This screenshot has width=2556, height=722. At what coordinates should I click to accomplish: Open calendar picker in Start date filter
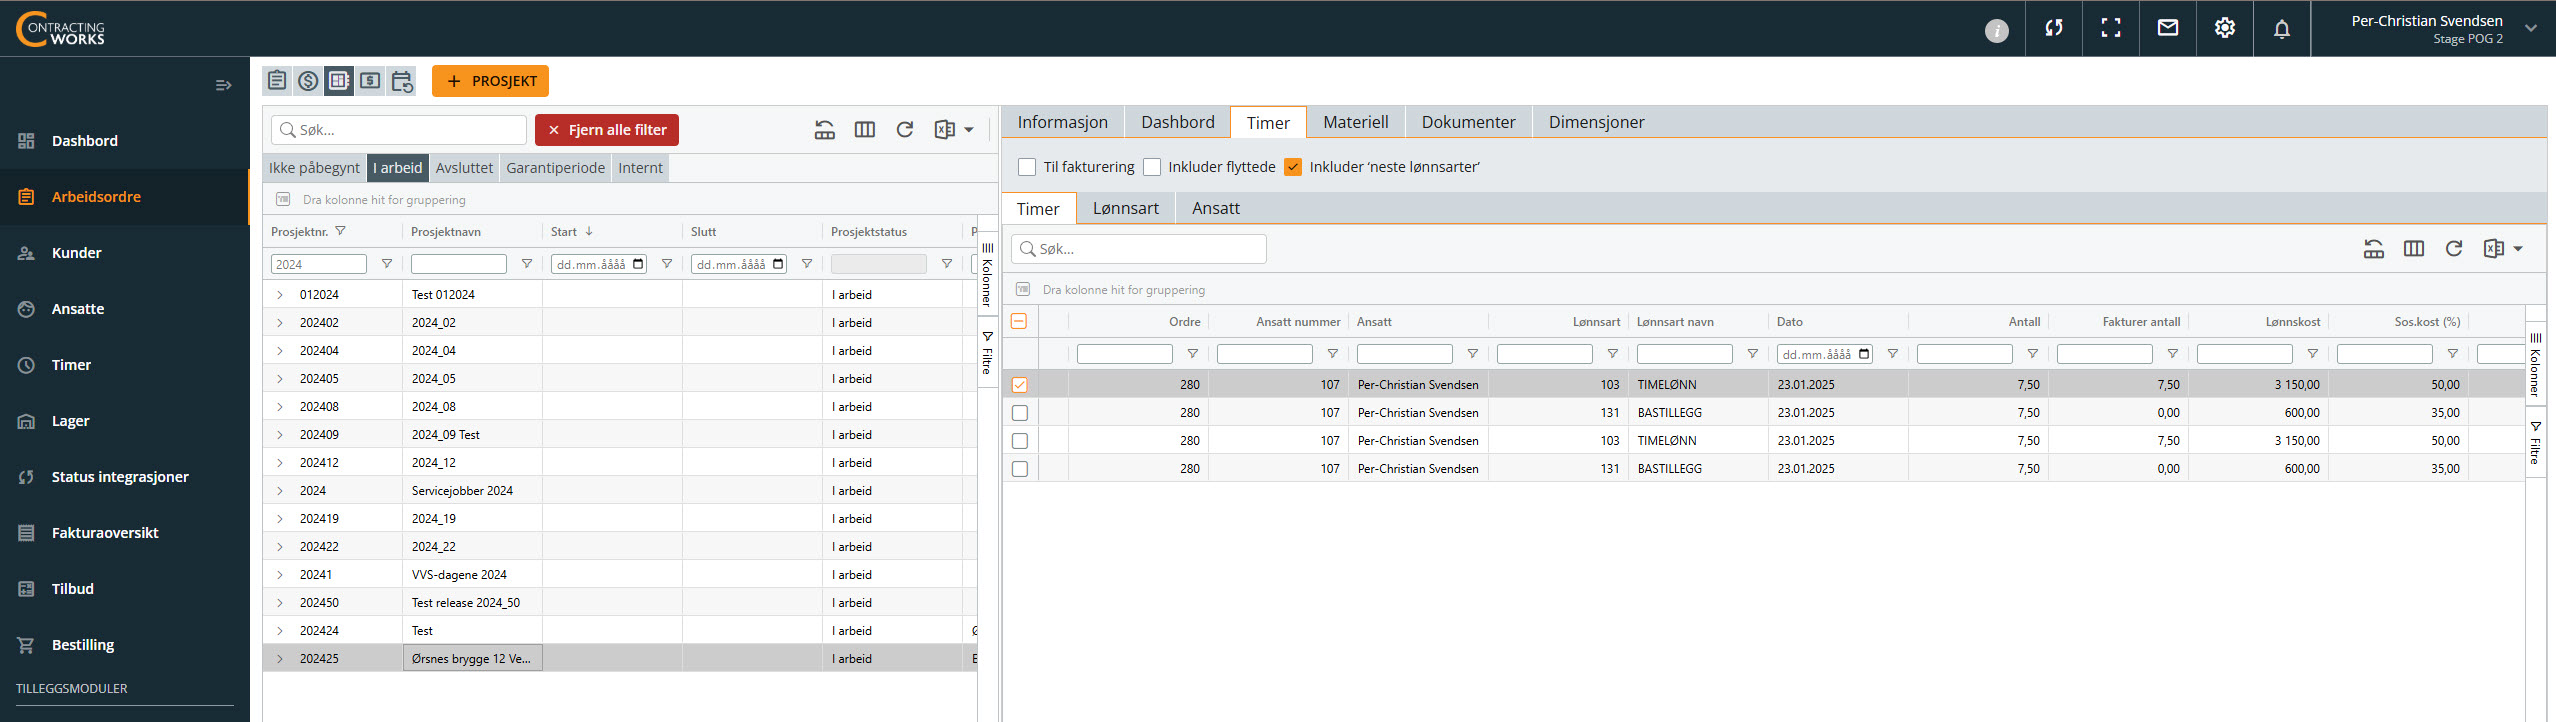(638, 264)
